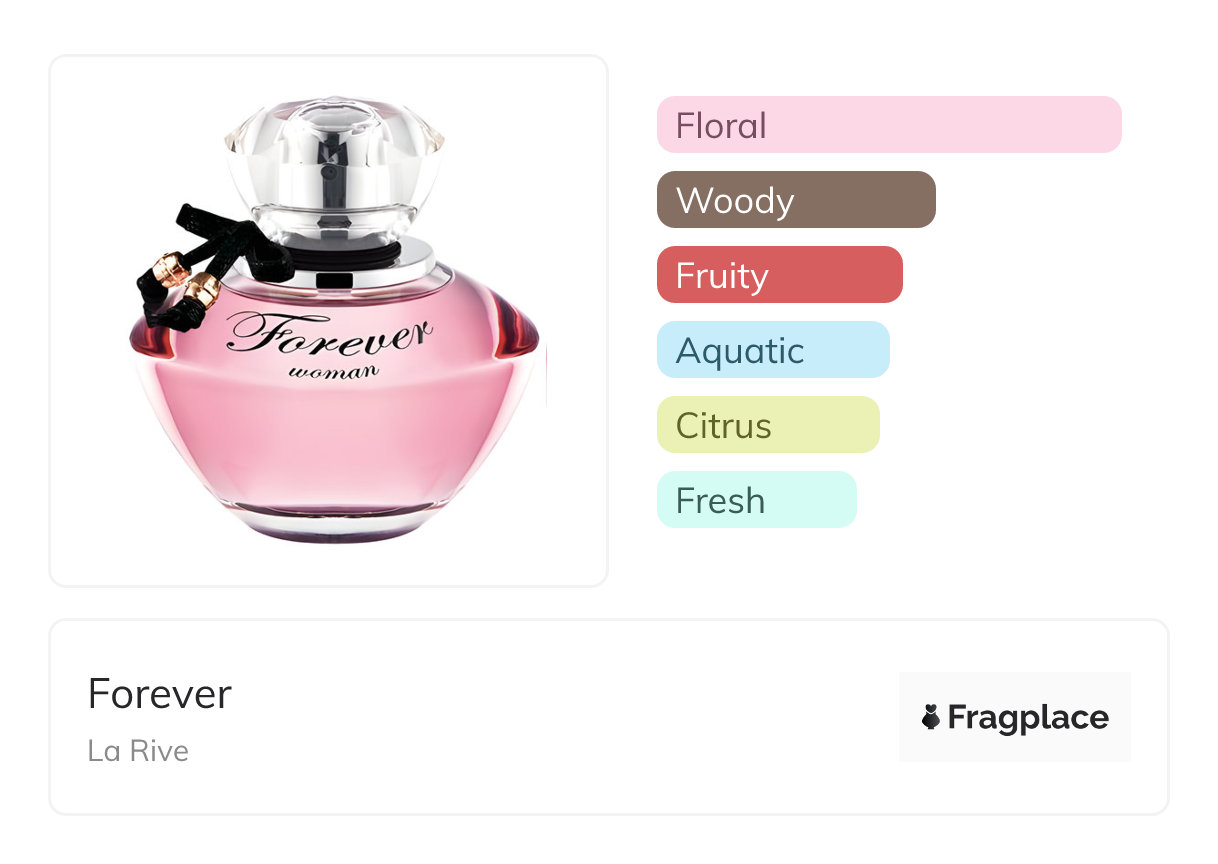This screenshot has height=864, width=1218.
Task: Click the Forever woman bottle image
Action: [337, 320]
